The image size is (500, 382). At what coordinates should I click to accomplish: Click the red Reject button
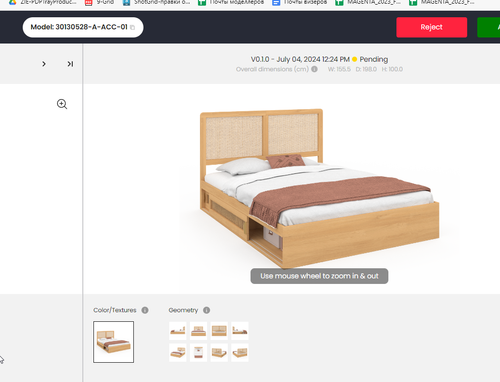pyautogui.click(x=432, y=27)
